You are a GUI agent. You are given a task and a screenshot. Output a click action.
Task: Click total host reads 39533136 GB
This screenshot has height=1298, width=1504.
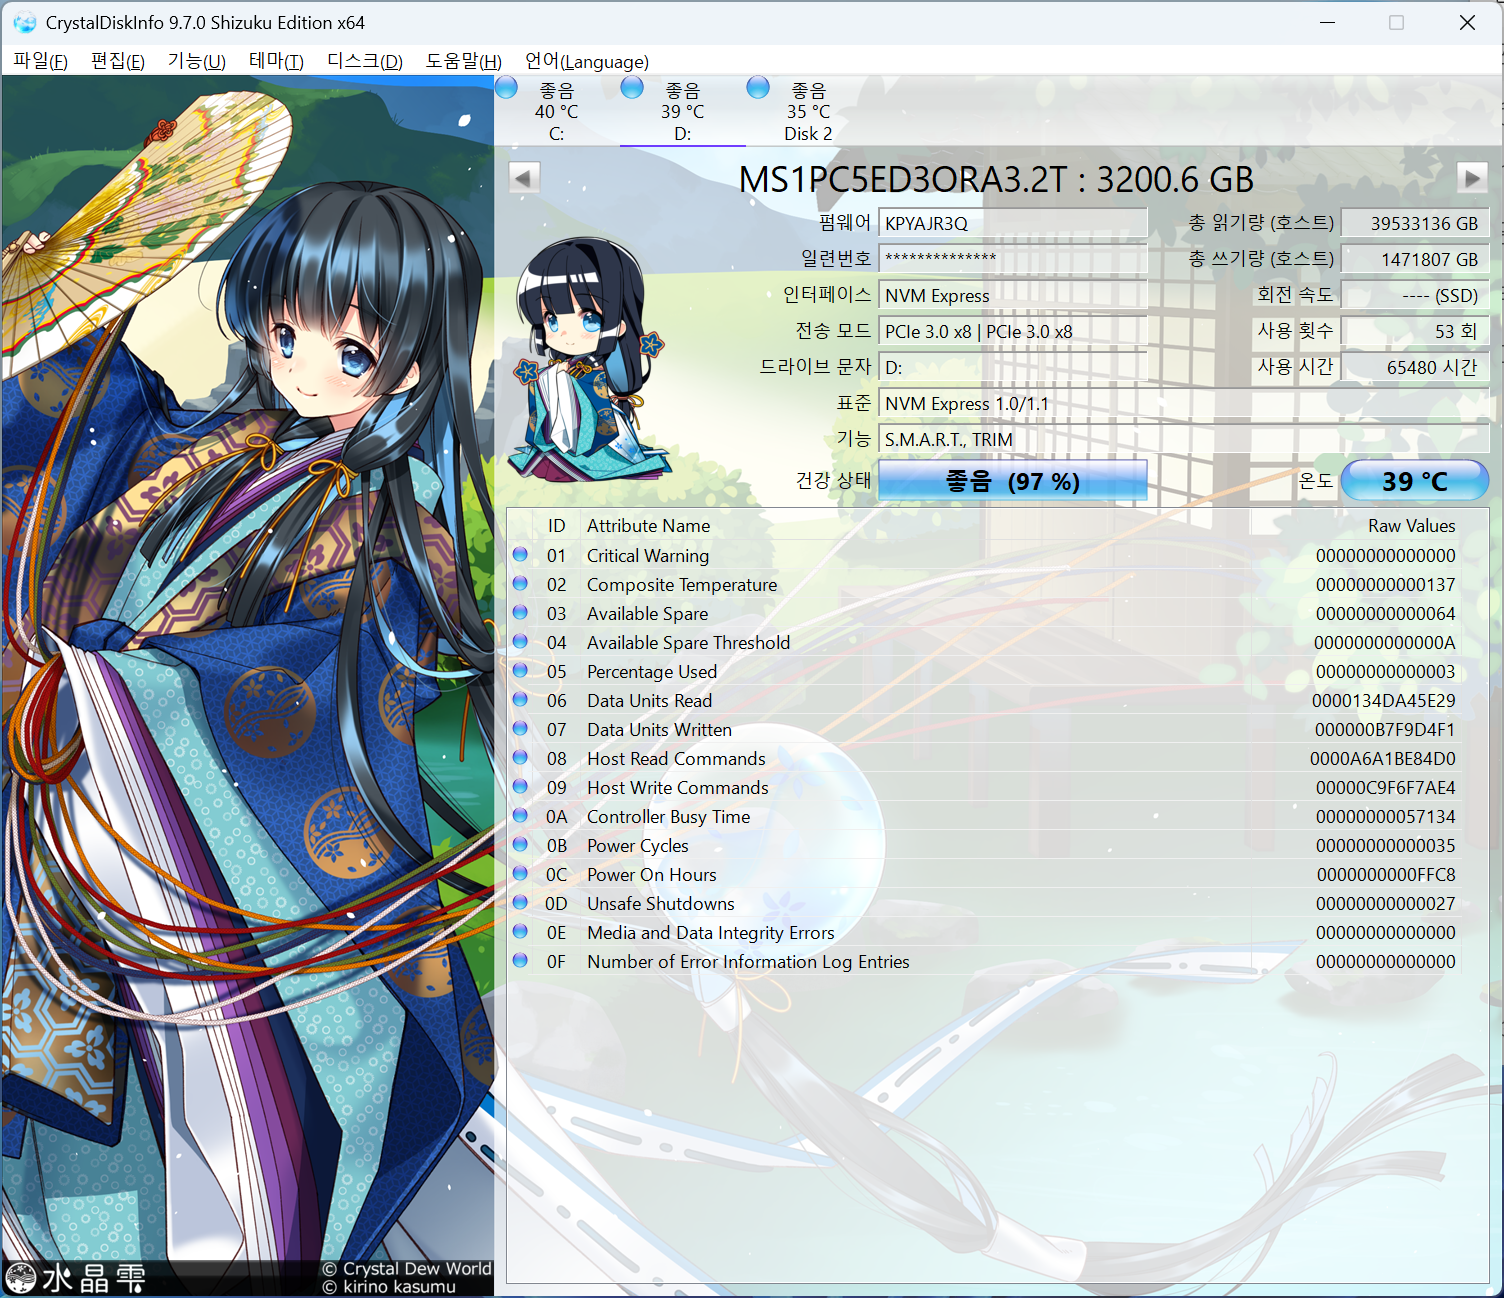point(1414,223)
